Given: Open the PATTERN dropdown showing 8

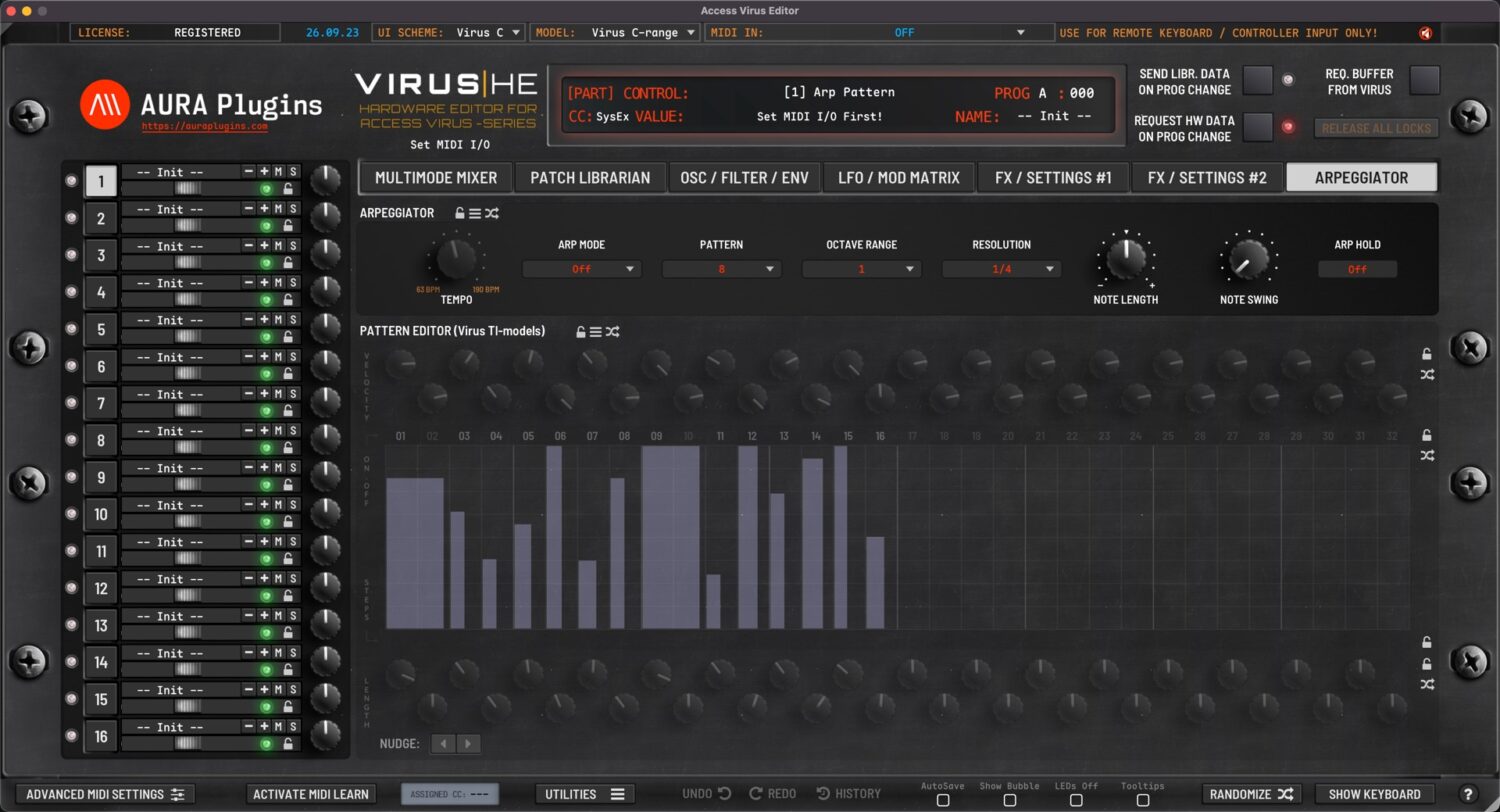Looking at the screenshot, I should tap(722, 269).
